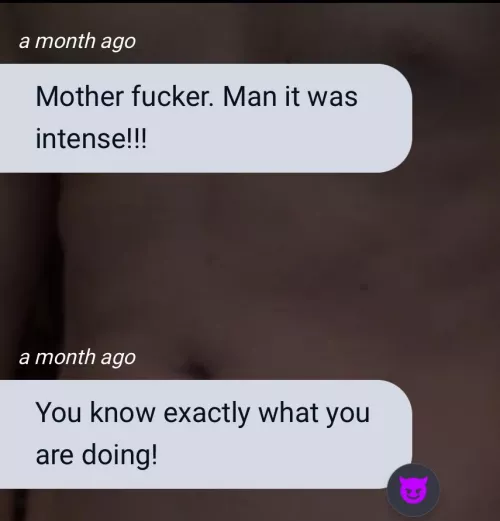Click the first 'a month ago' timestamp
This screenshot has width=500, height=521.
click(77, 42)
